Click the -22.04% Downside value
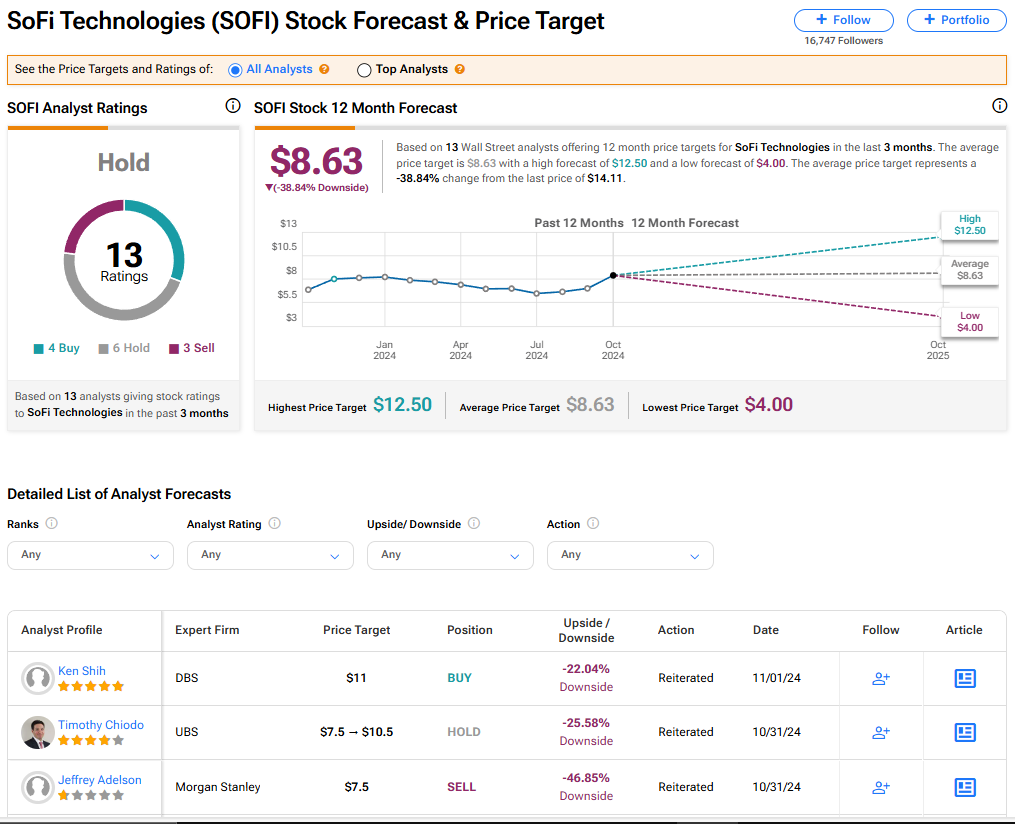Viewport: 1015px width, 824px height. 586,678
